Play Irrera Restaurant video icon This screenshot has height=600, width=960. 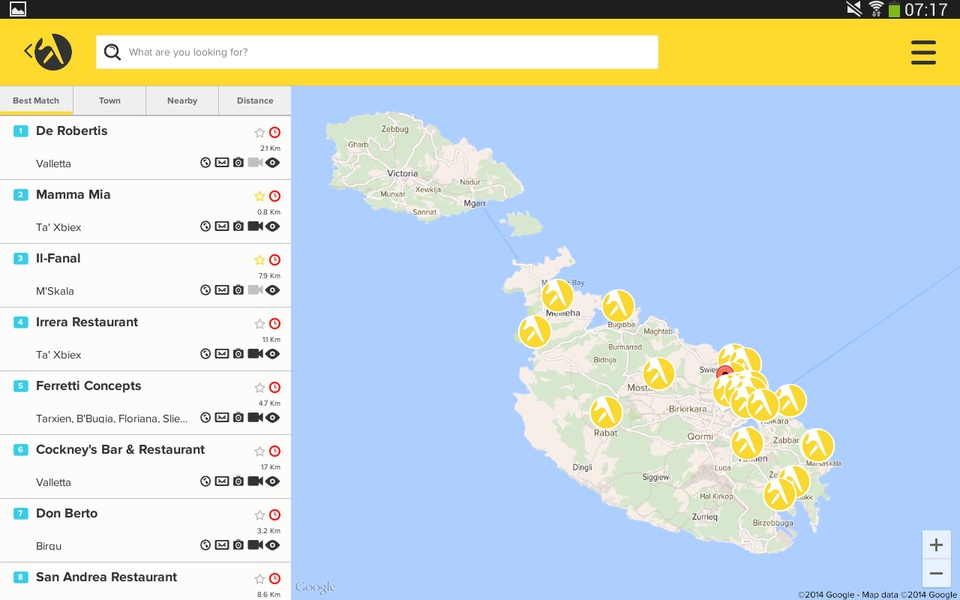255,353
